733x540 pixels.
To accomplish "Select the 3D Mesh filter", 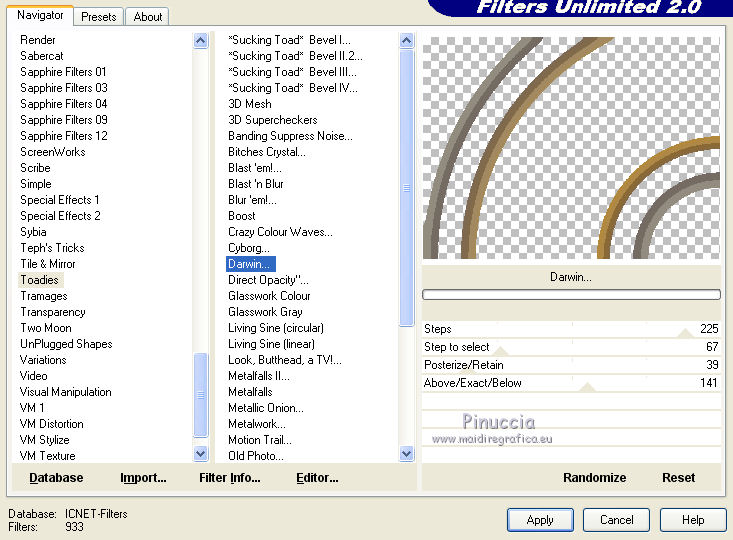I will [250, 104].
